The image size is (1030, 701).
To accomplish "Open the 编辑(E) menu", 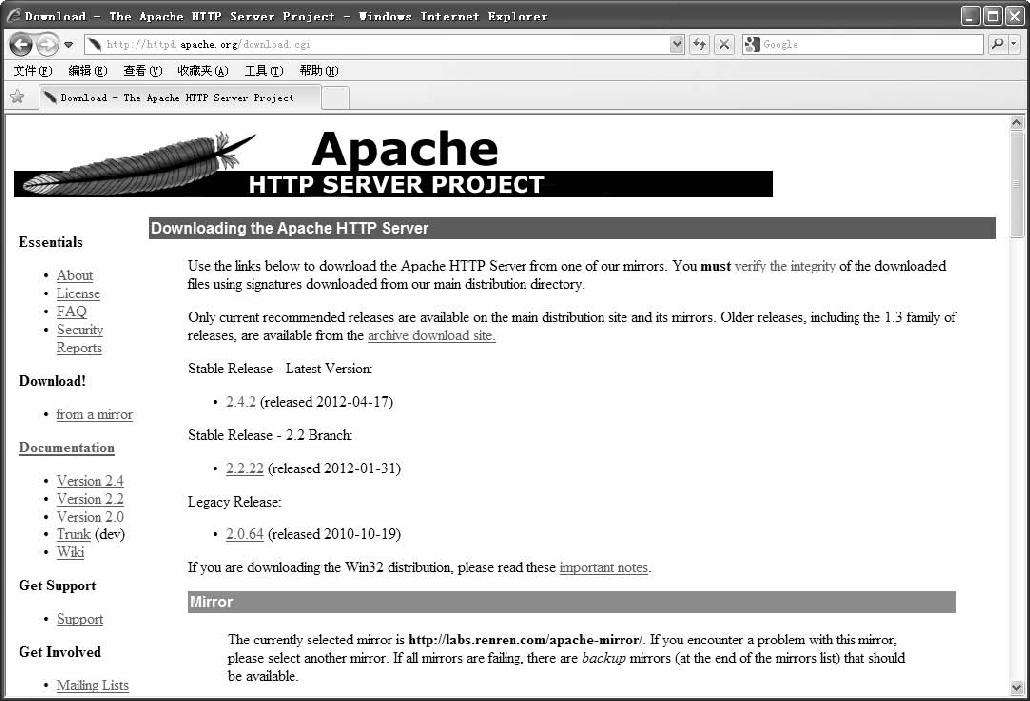I will click(x=87, y=70).
